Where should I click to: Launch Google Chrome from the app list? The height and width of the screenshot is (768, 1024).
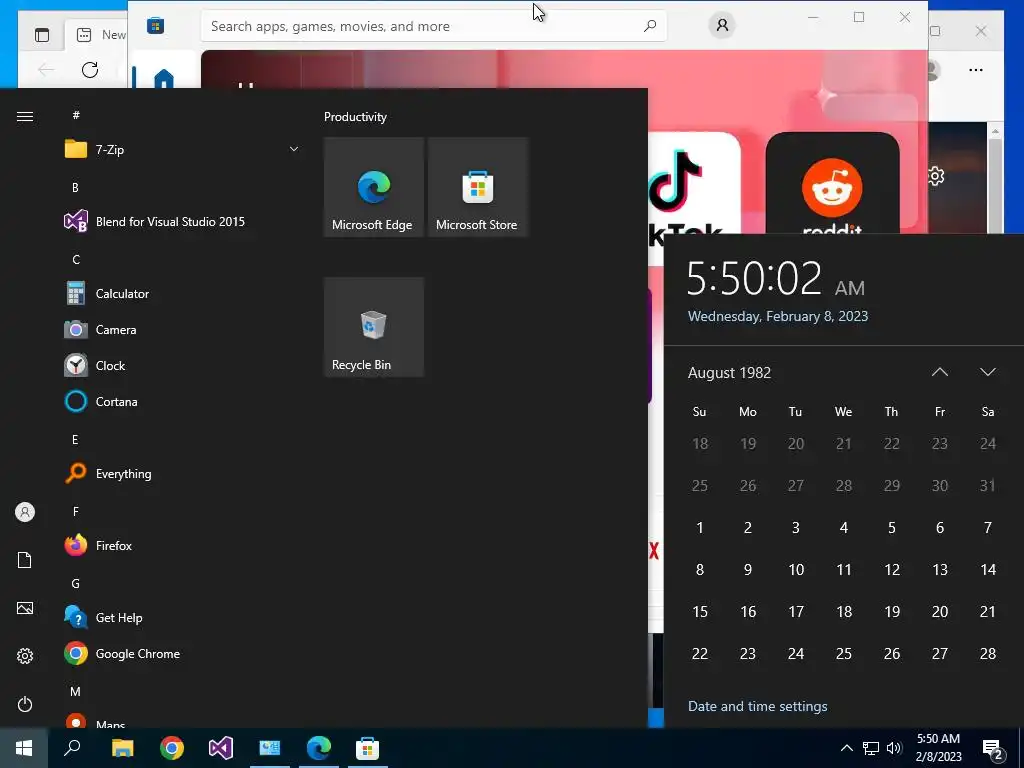(x=182, y=653)
